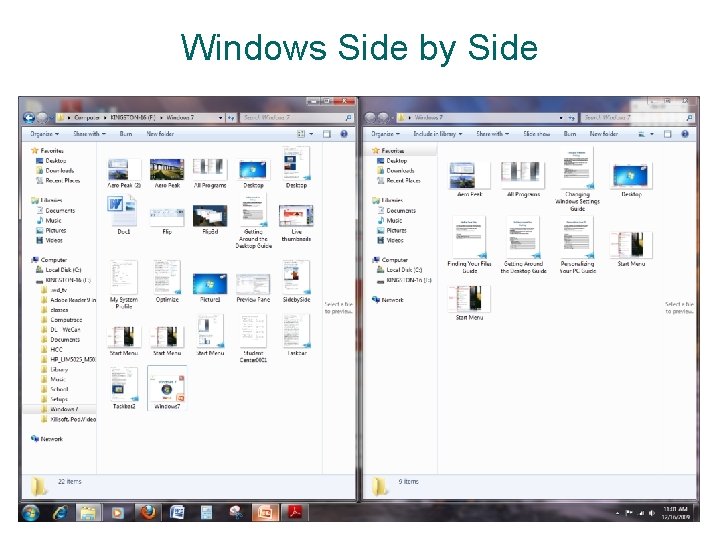Viewport: 720px width, 540px height.
Task: Open the Organize menu in the left window
Action: click(45, 134)
